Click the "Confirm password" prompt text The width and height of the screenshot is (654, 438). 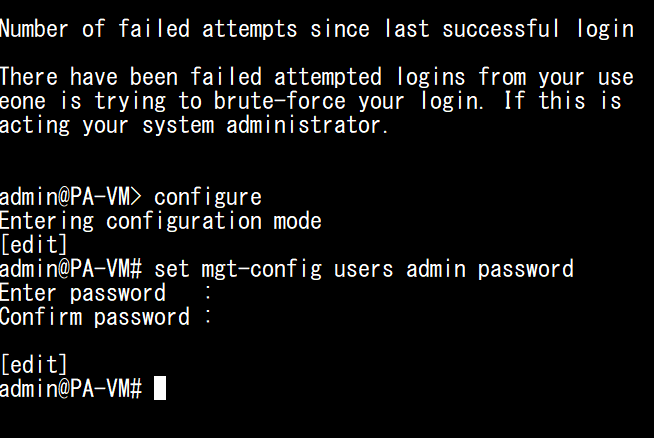94,317
